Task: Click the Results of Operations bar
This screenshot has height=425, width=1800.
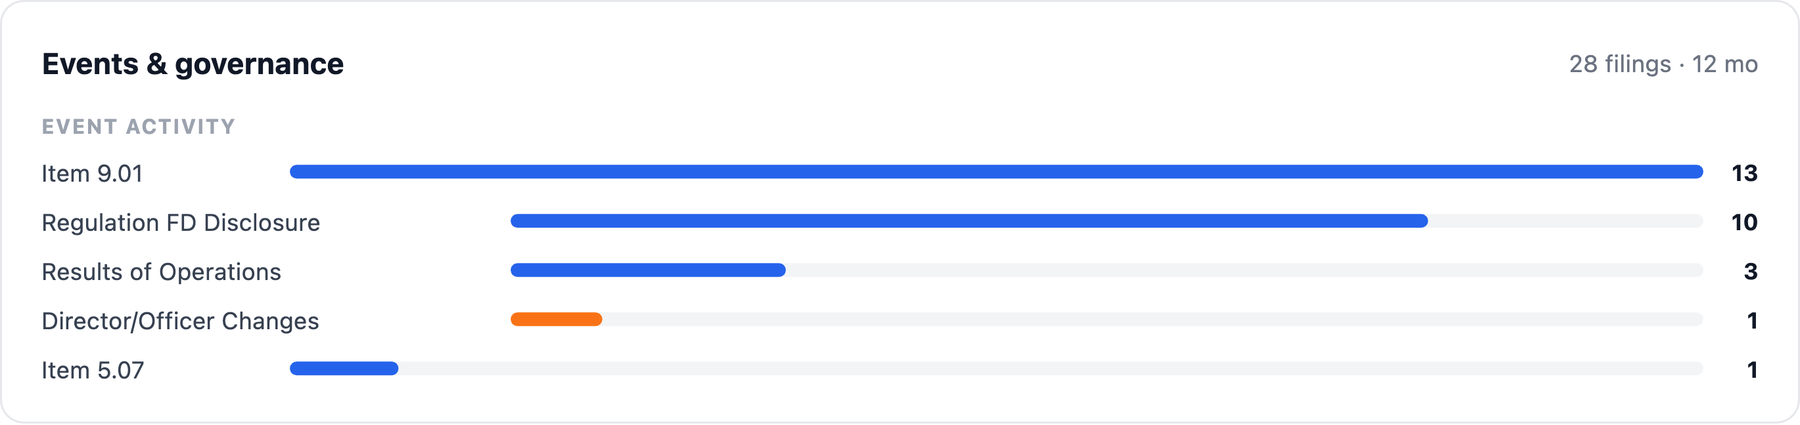Action: [648, 270]
